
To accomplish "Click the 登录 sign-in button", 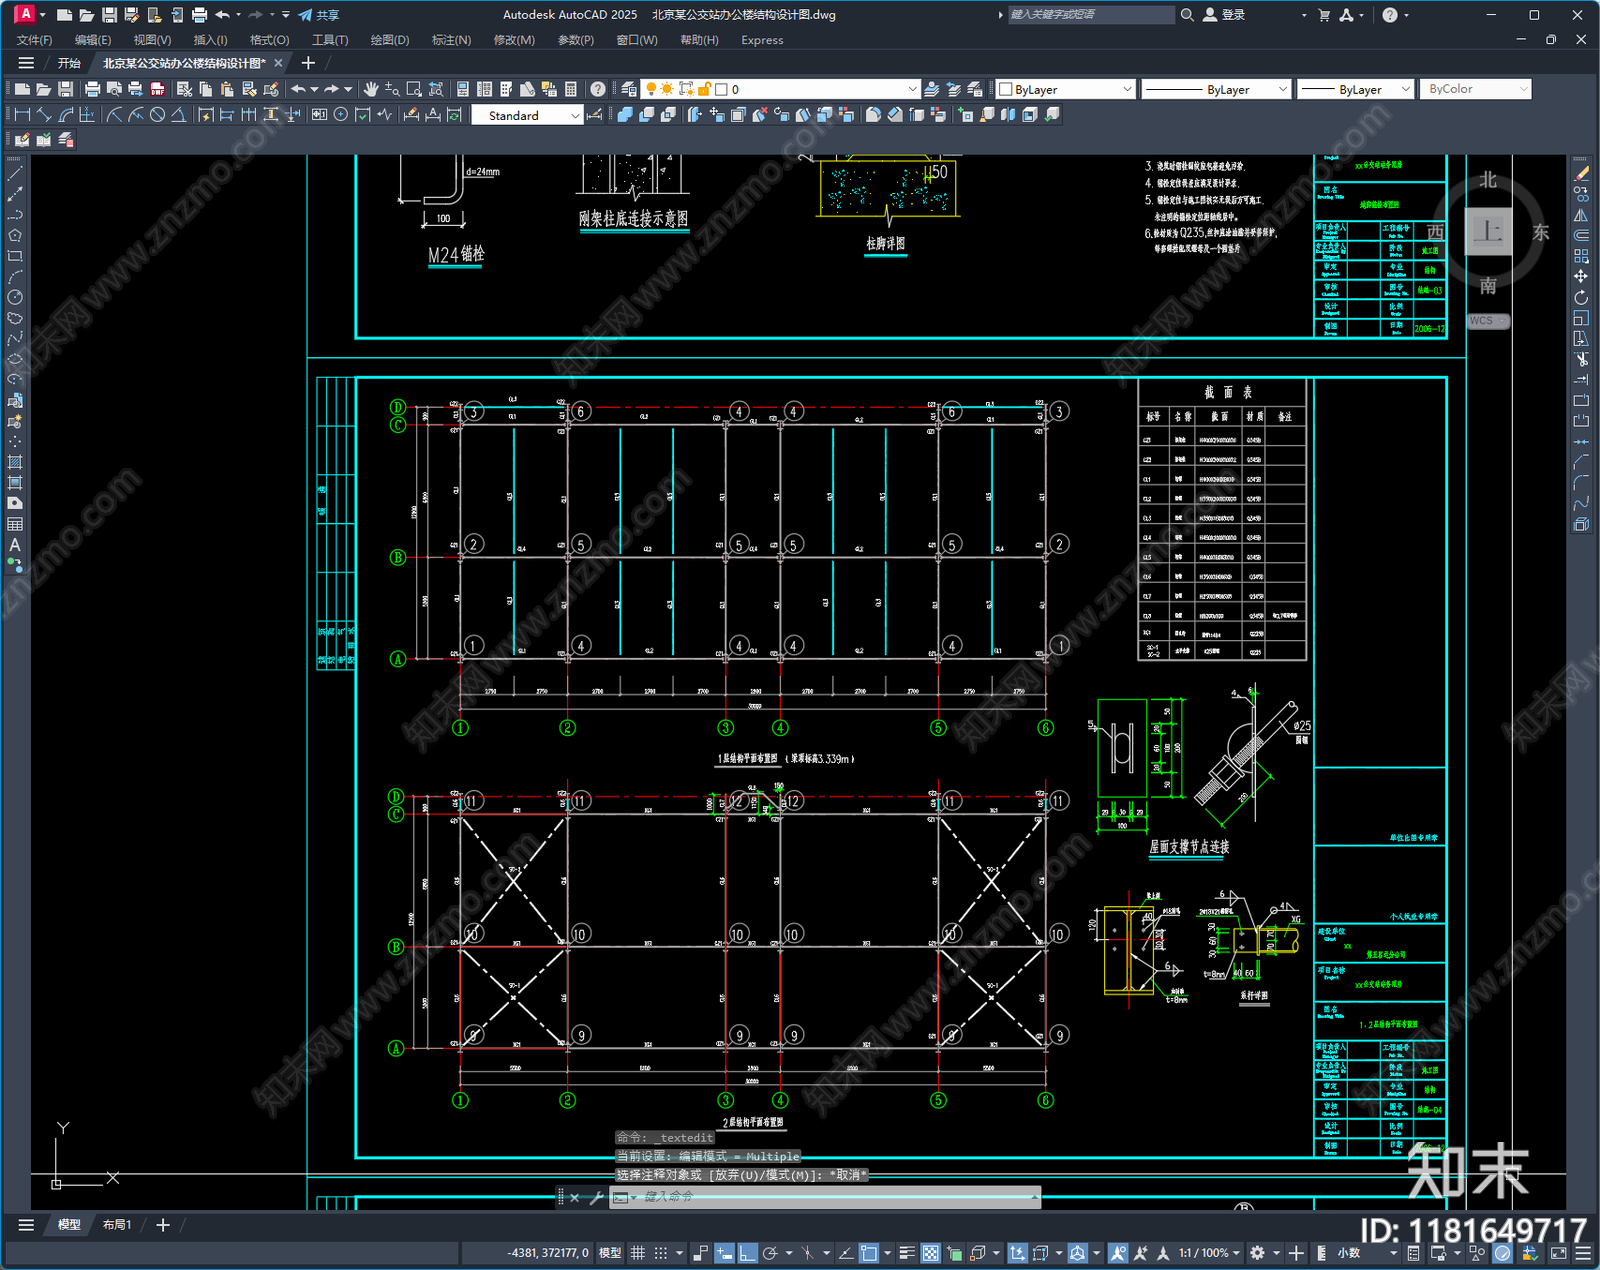I will pyautogui.click(x=1224, y=15).
